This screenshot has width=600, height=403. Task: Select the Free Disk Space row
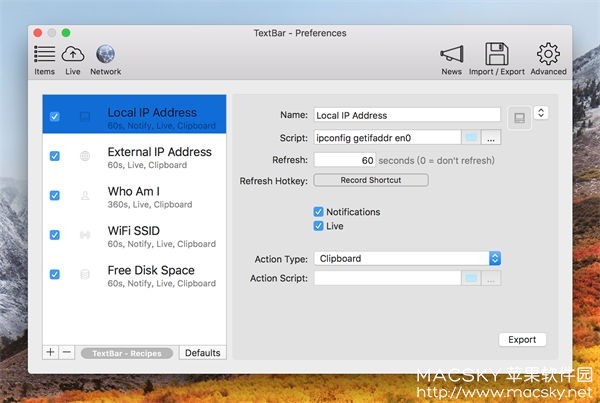(134, 274)
